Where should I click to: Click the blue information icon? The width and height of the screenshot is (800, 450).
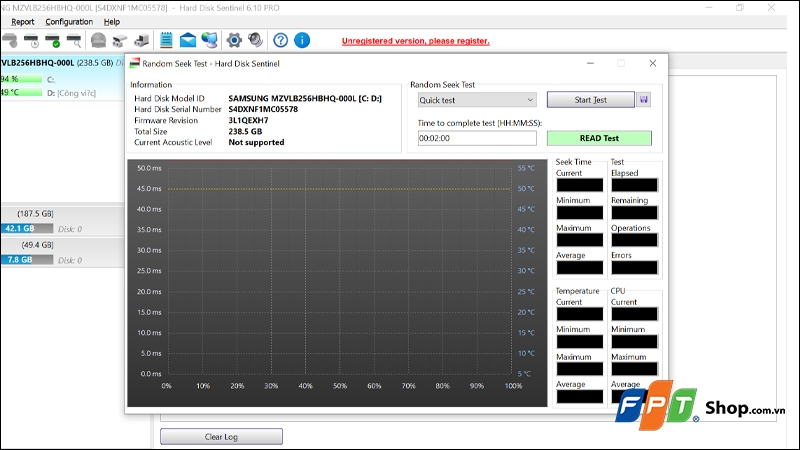click(302, 40)
